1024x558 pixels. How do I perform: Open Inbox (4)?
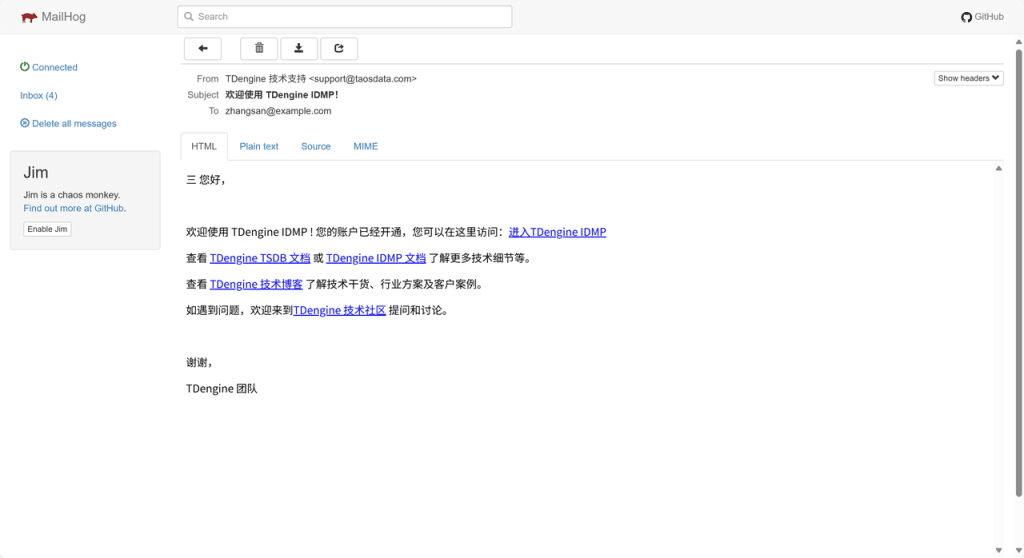click(39, 95)
